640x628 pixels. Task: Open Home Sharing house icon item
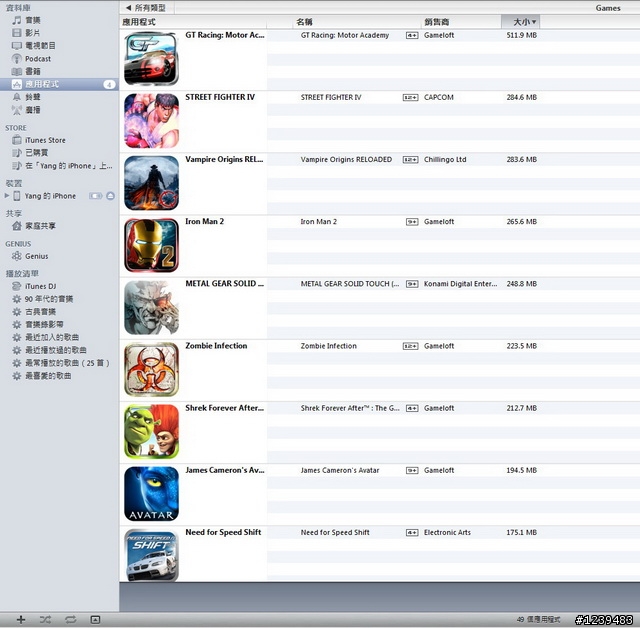[17, 226]
